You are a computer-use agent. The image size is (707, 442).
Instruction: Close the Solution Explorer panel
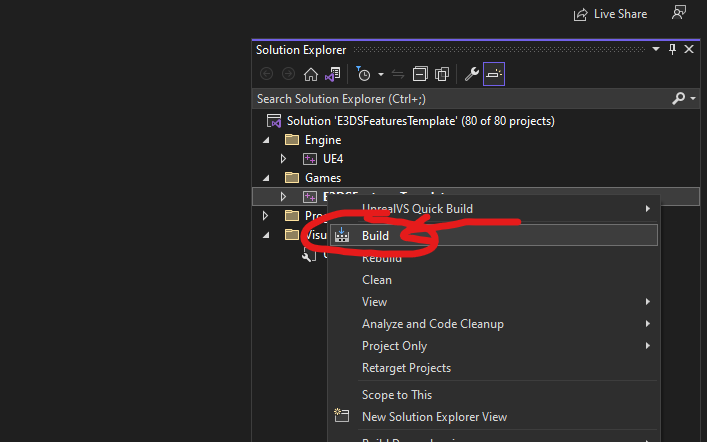689,49
